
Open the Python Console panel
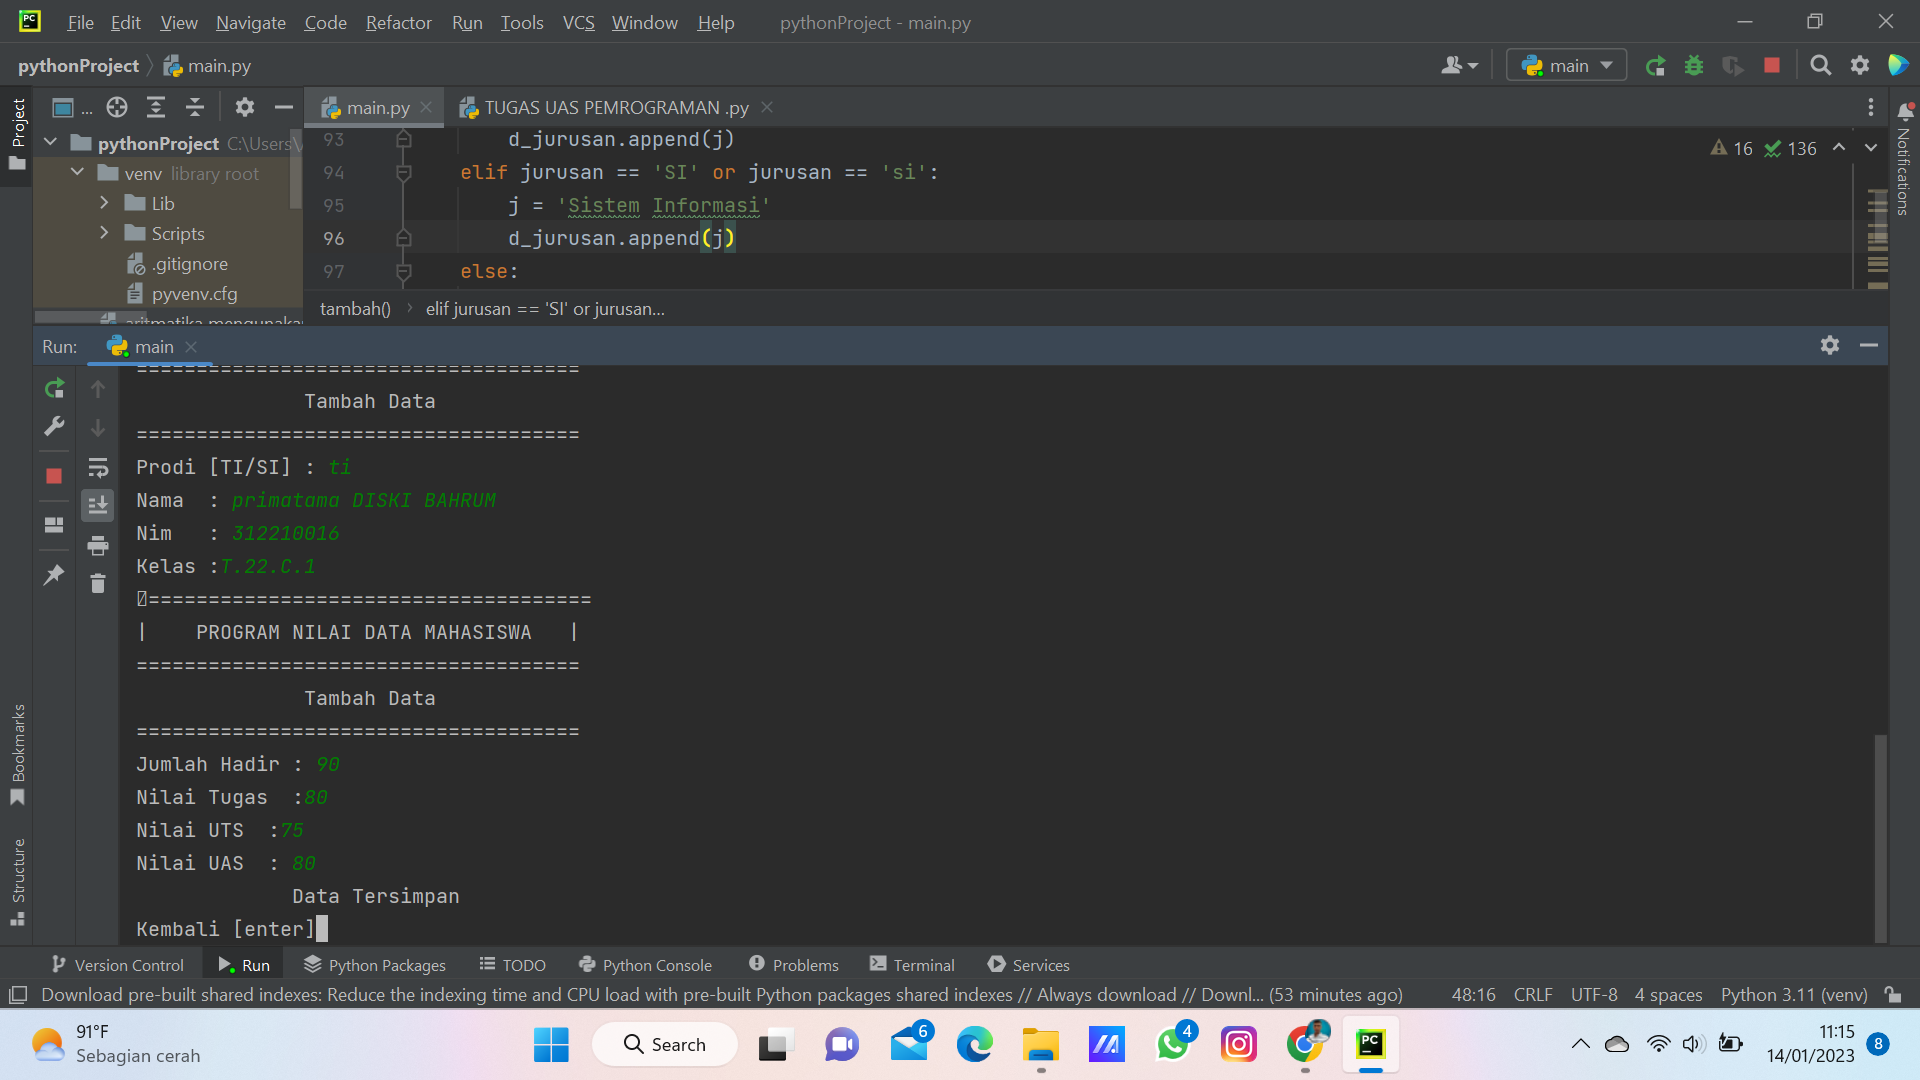645,964
